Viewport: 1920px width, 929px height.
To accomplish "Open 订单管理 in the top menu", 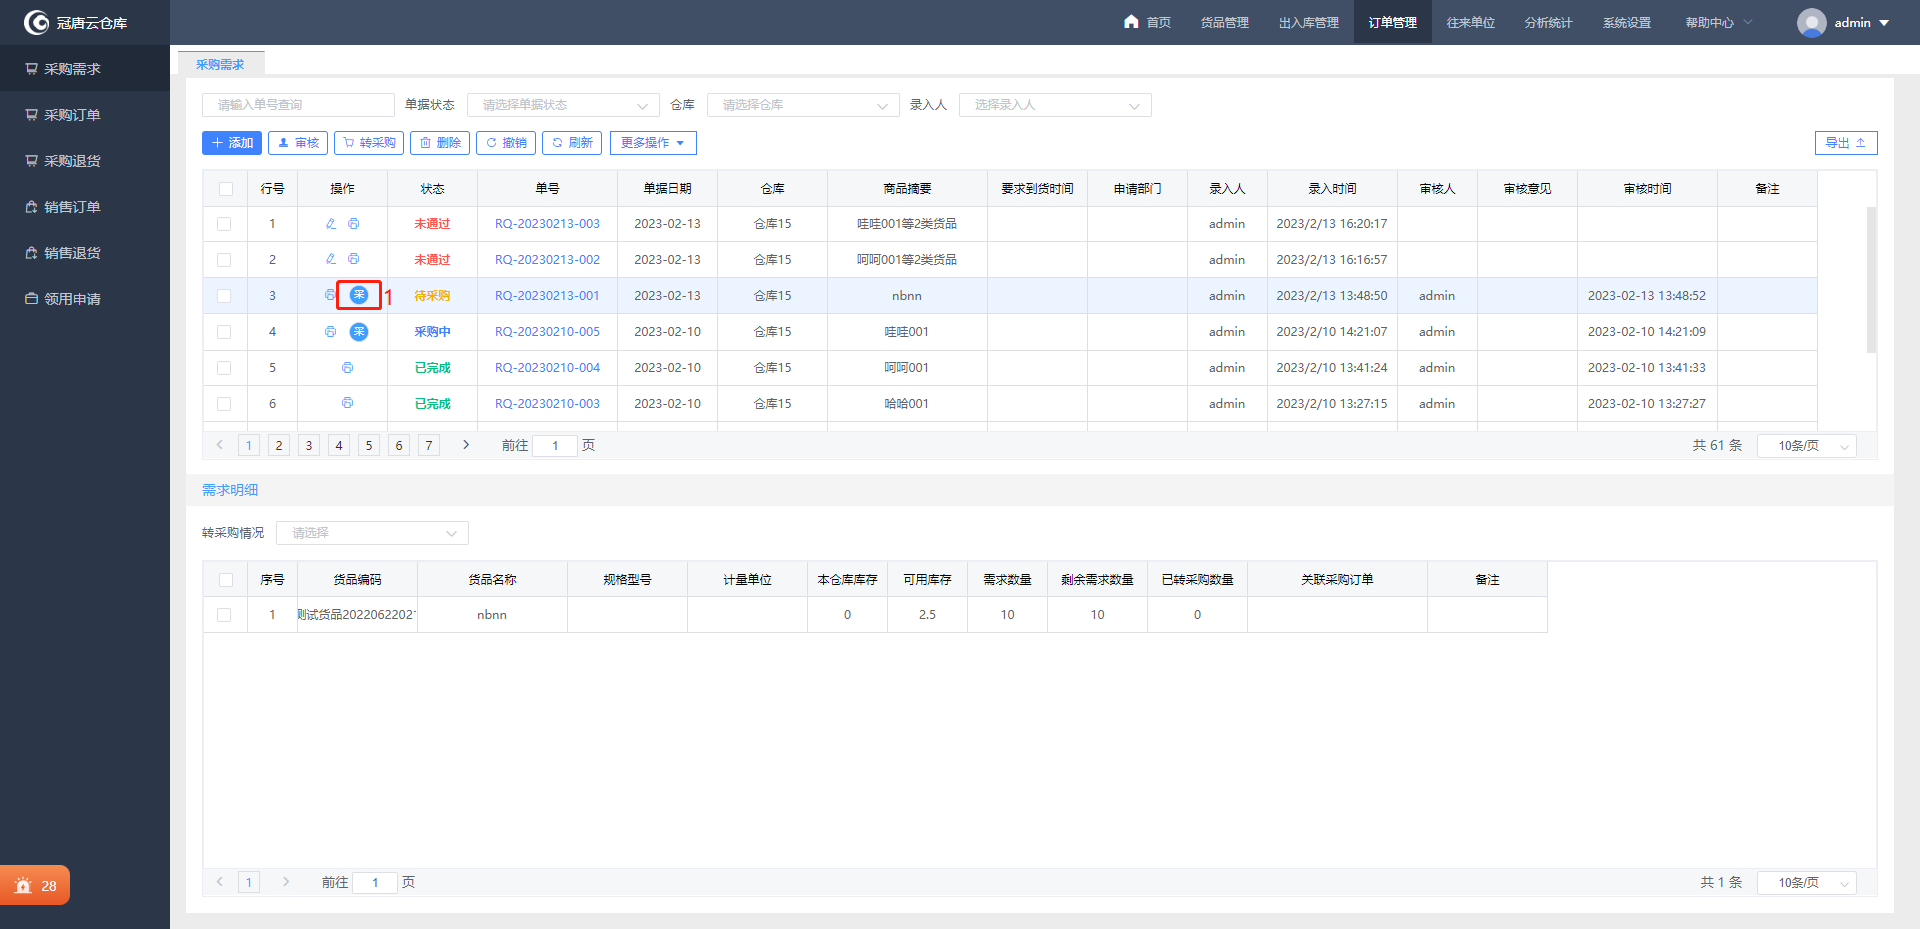I will tap(1393, 22).
